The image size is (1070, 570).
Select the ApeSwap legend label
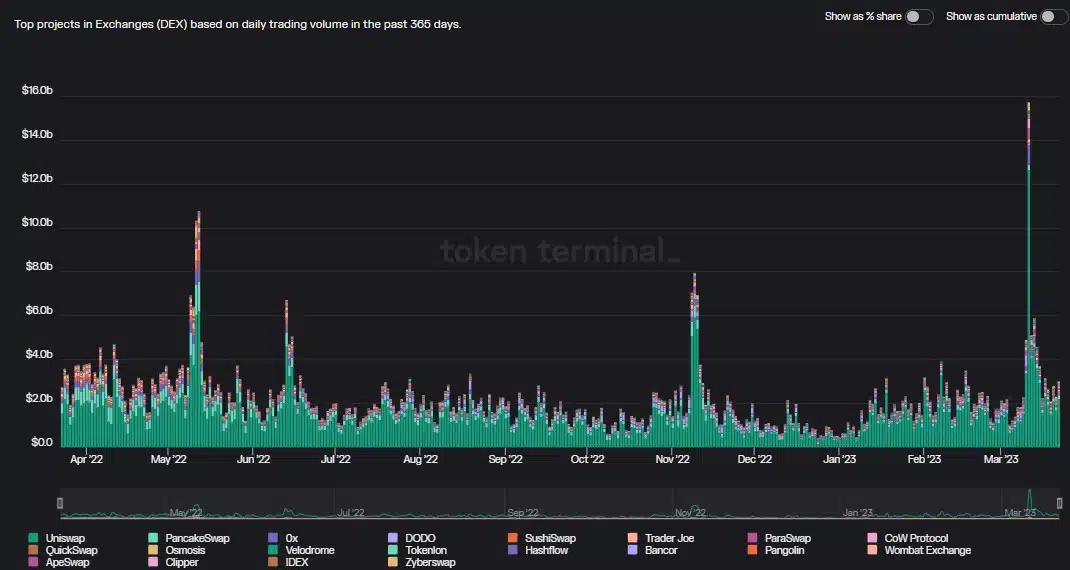[68, 562]
